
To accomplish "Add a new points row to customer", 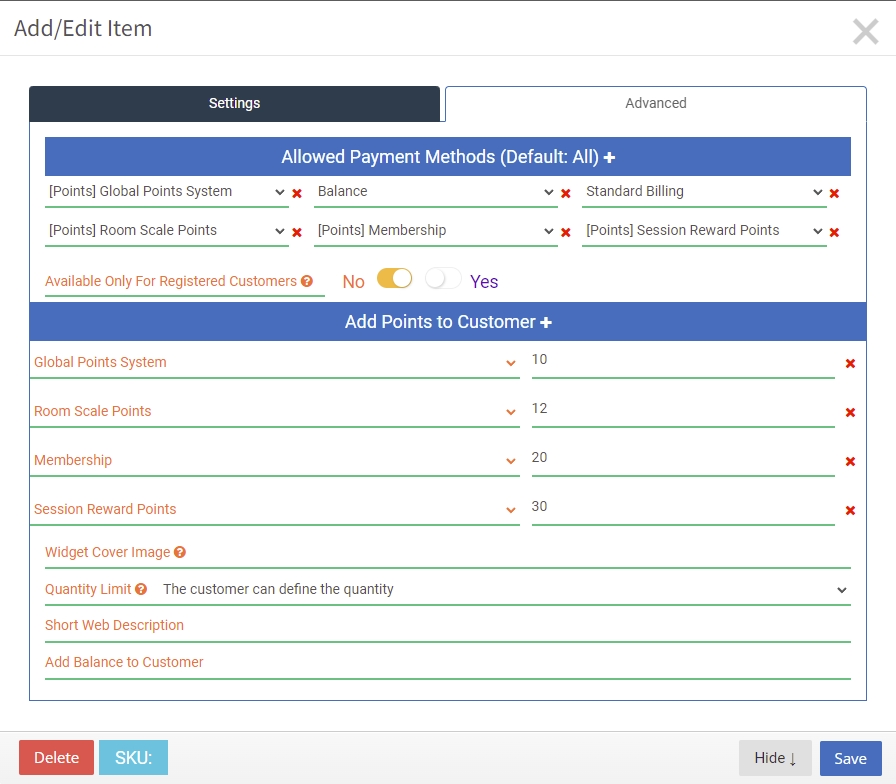I will (x=546, y=322).
